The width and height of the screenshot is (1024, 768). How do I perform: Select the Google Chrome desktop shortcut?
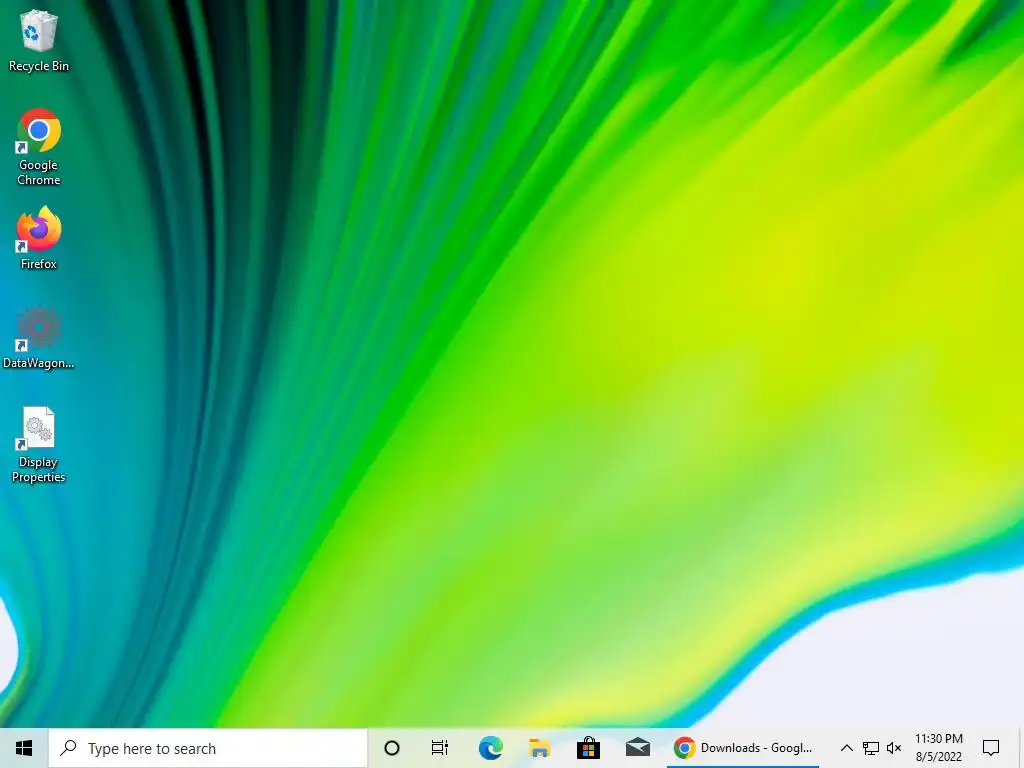click(39, 147)
